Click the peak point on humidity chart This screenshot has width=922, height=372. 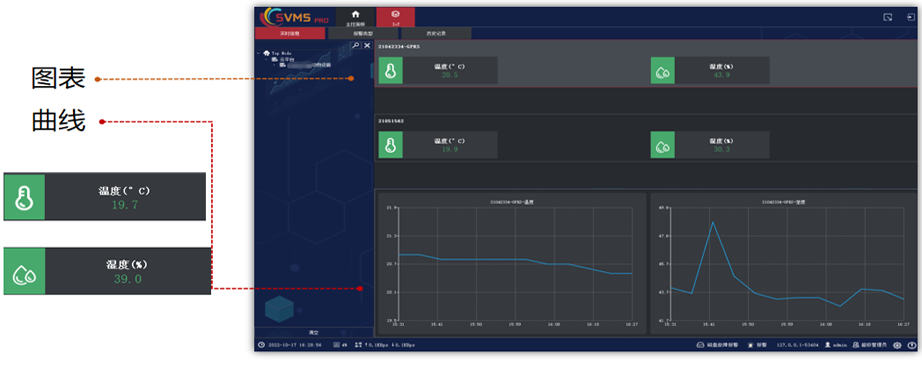713,222
